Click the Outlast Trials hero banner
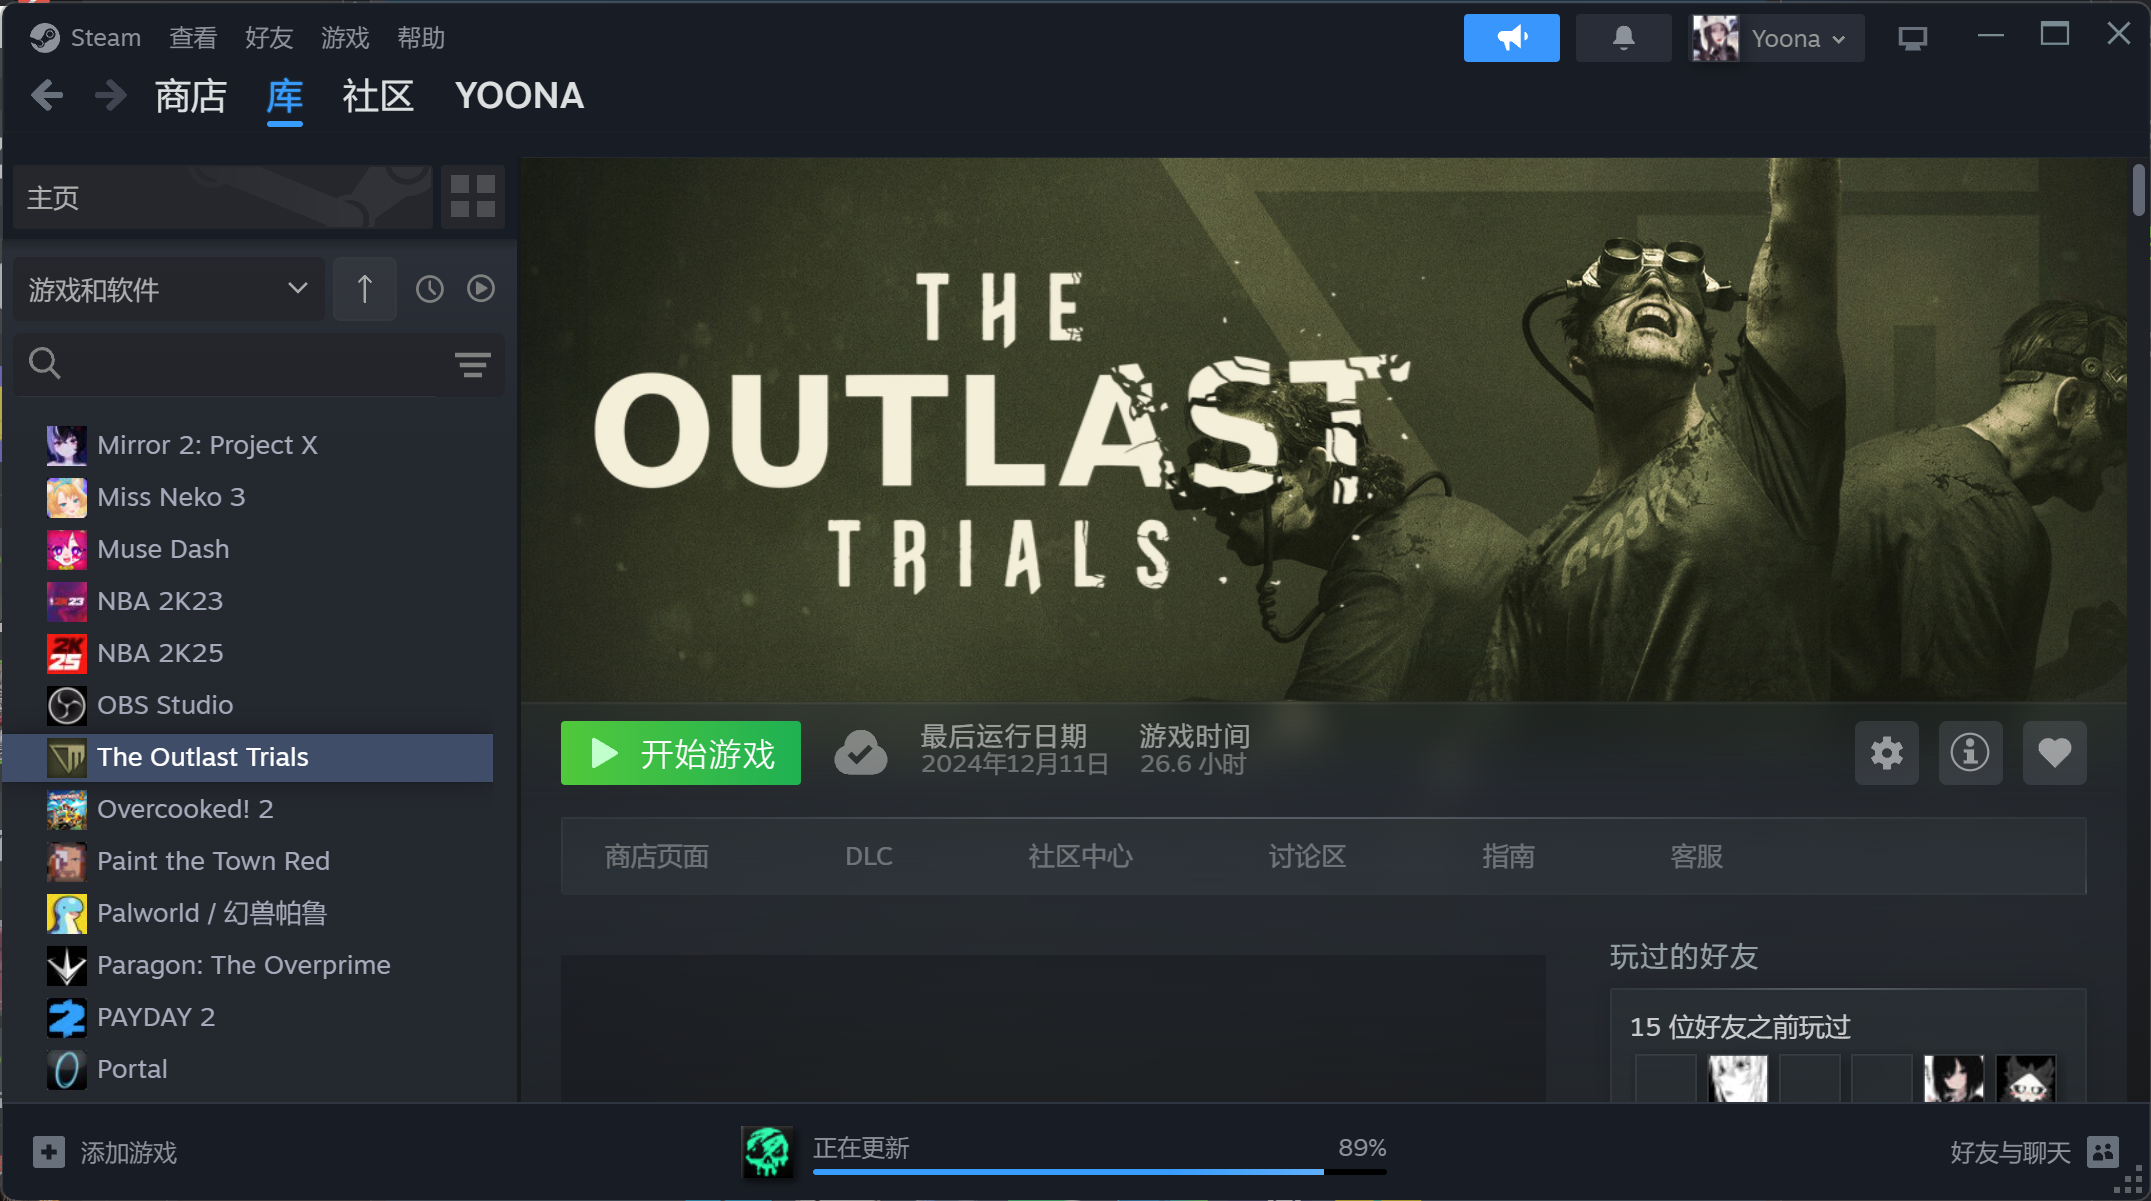Screen dimensions: 2151x1201 [1324, 429]
